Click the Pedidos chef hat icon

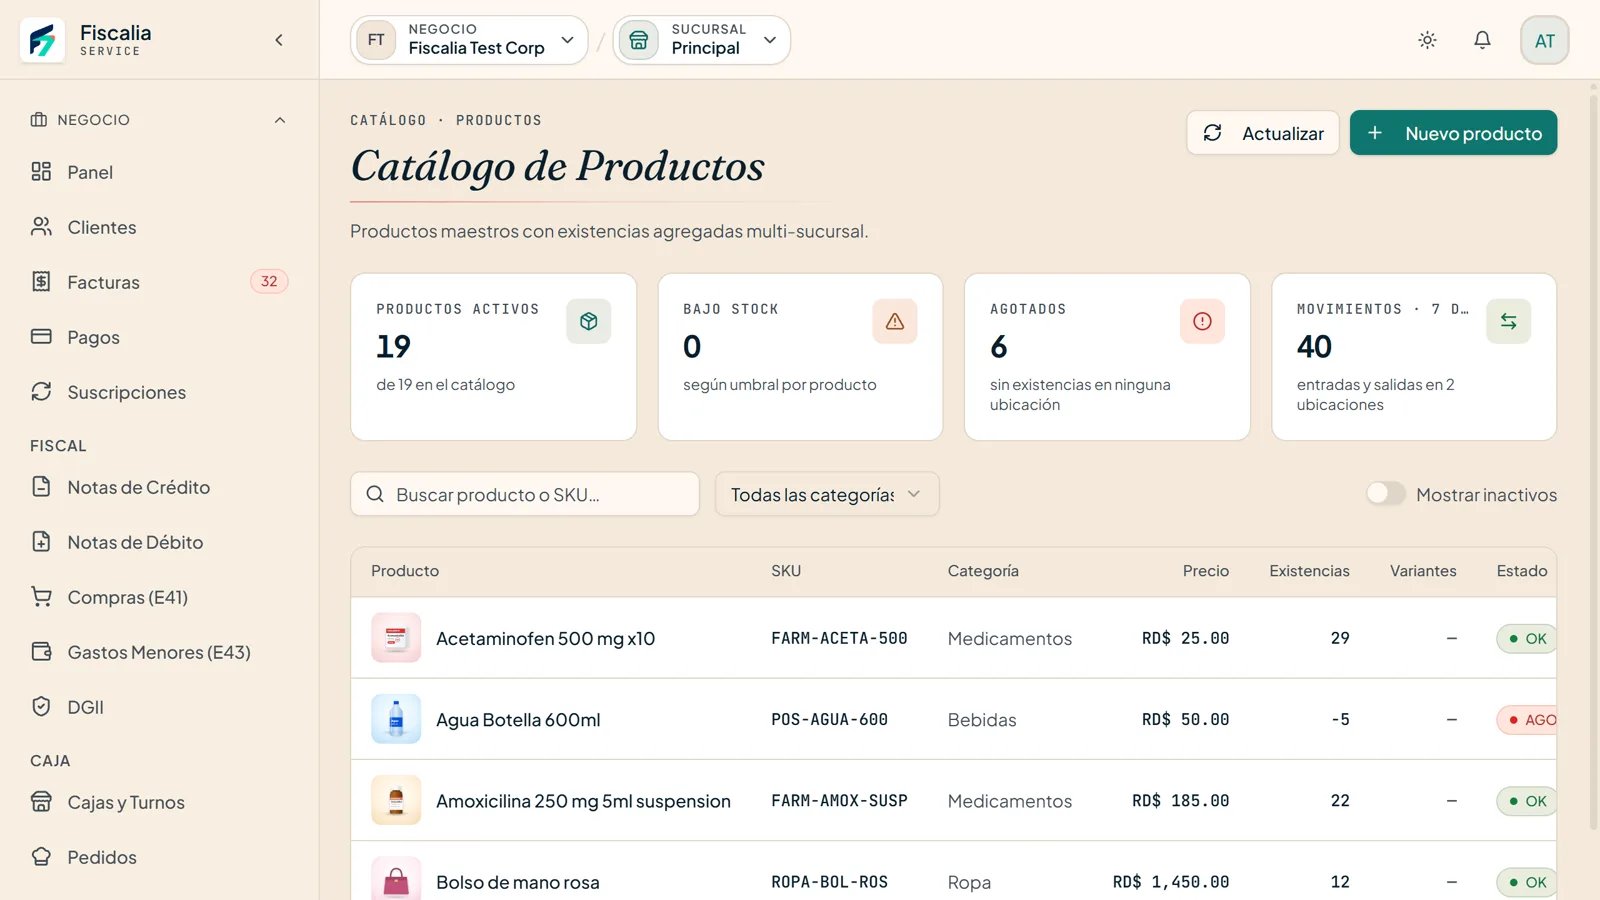pos(41,857)
